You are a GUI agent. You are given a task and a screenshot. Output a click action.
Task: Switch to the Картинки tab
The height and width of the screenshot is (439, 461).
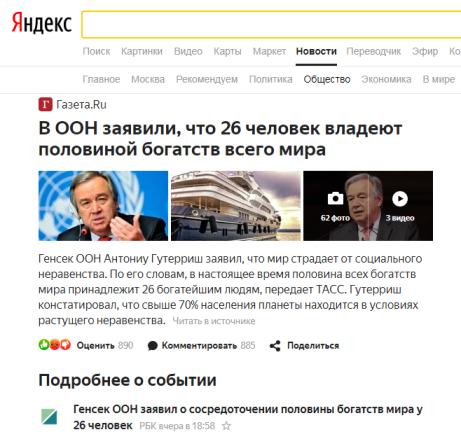[x=142, y=51]
